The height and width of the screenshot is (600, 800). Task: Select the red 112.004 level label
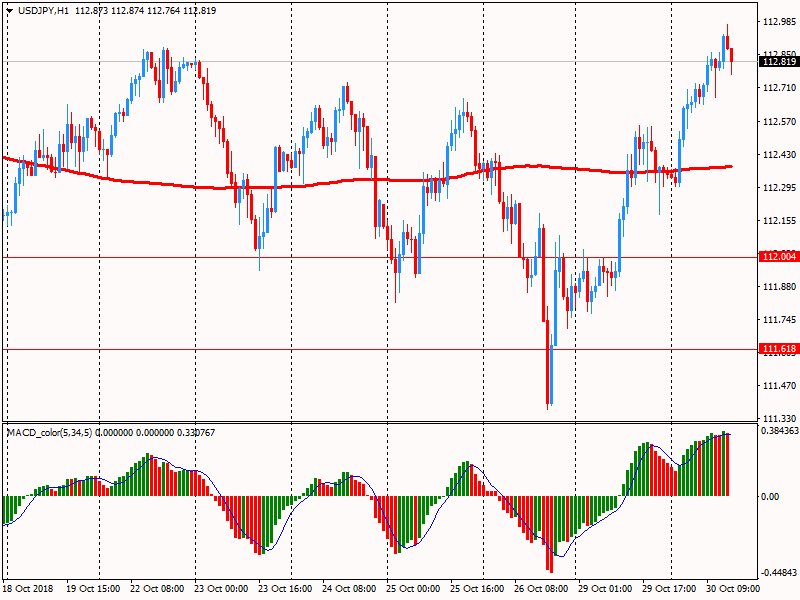[779, 257]
